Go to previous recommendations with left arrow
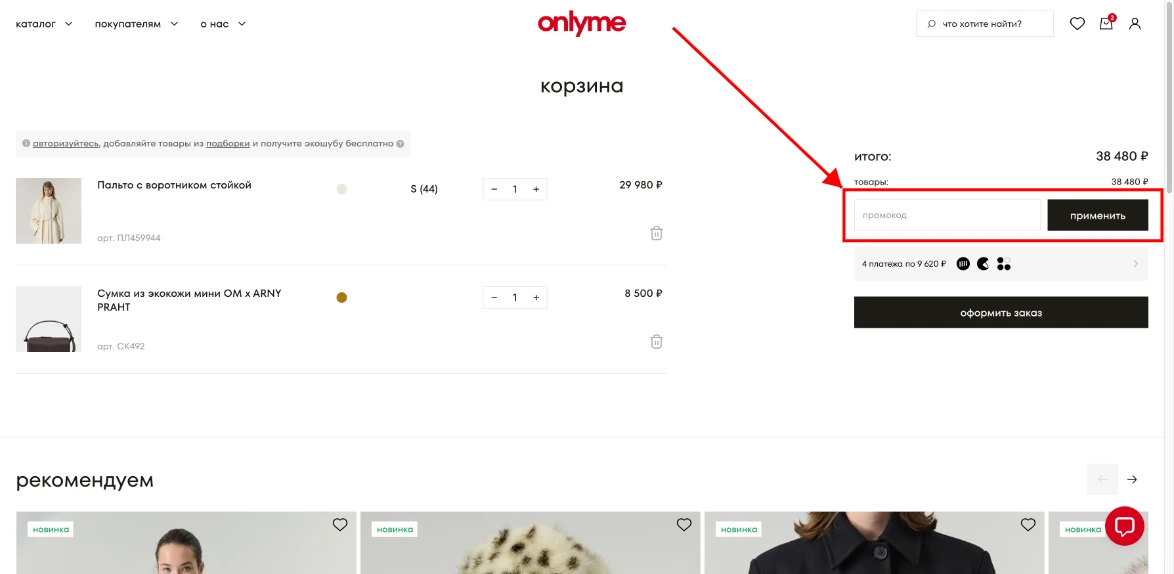Screen dimensions: 1174x574 click(1102, 480)
